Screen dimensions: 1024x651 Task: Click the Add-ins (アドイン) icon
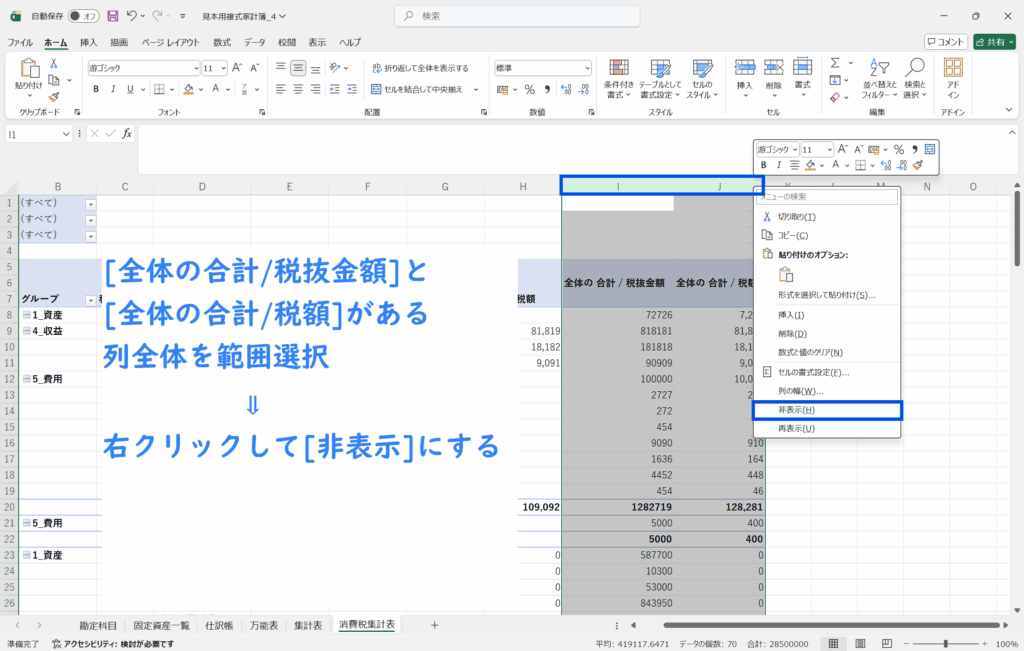(x=953, y=75)
